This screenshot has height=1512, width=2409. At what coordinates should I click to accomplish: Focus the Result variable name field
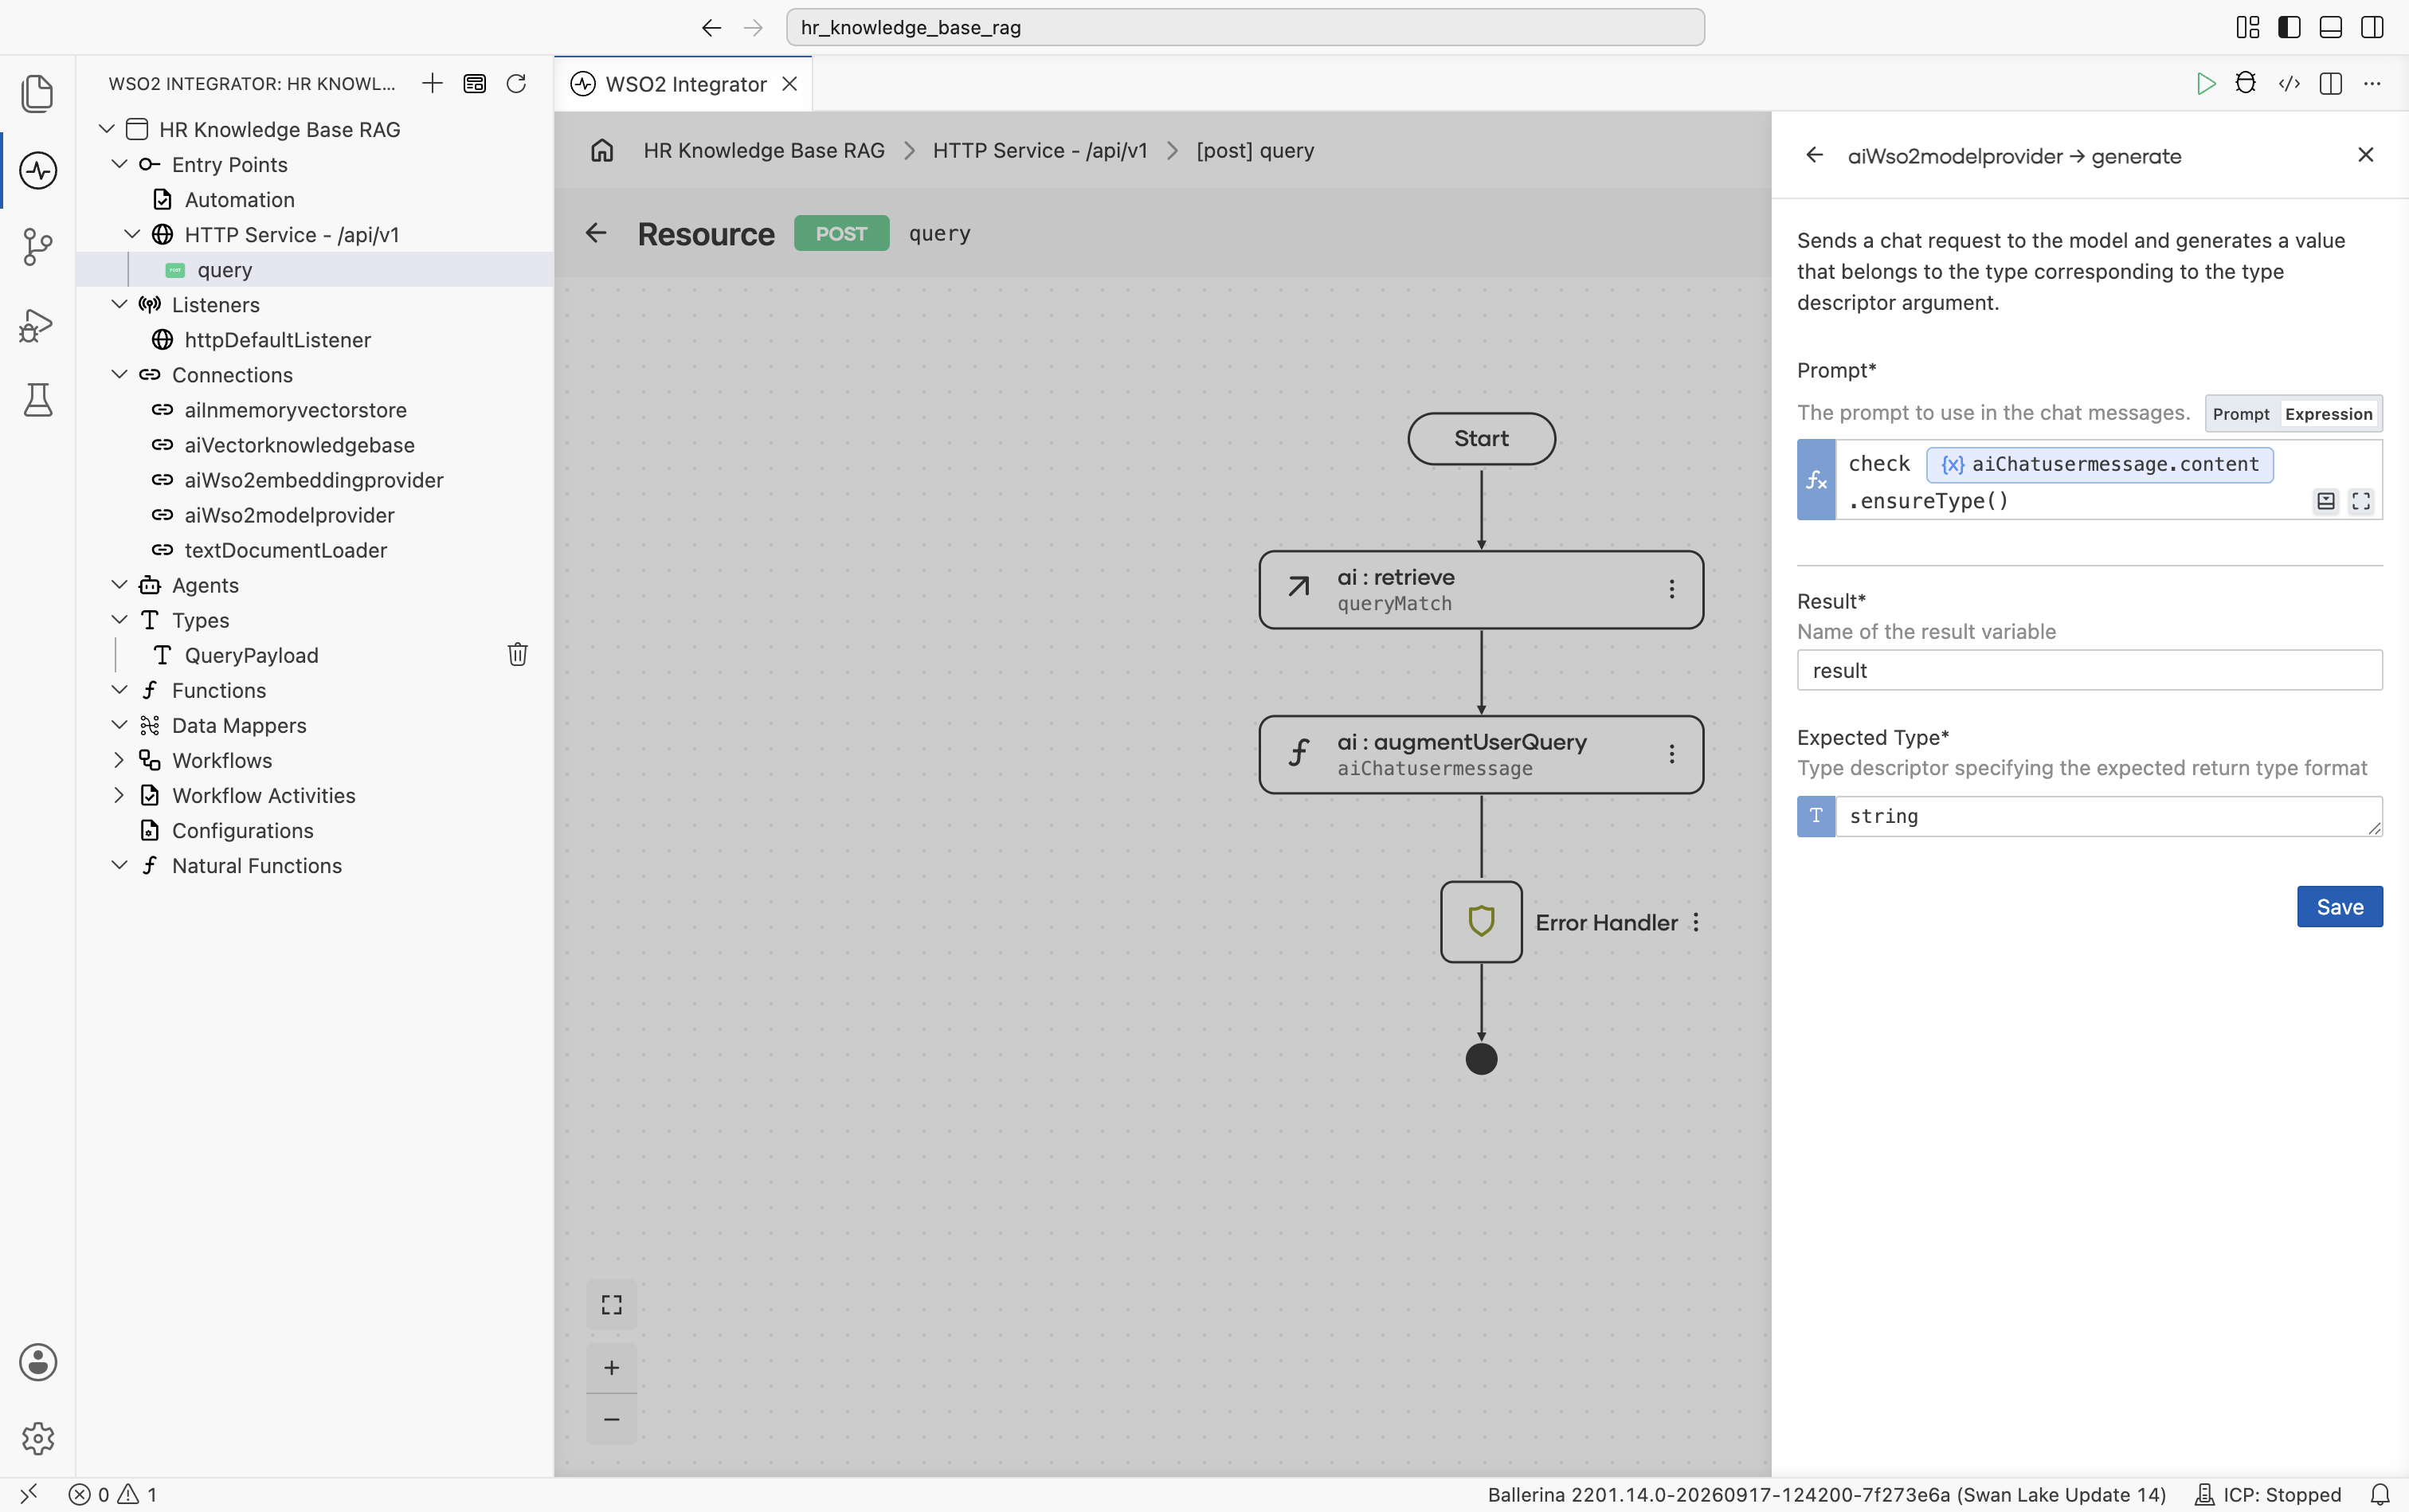pos(2089,670)
